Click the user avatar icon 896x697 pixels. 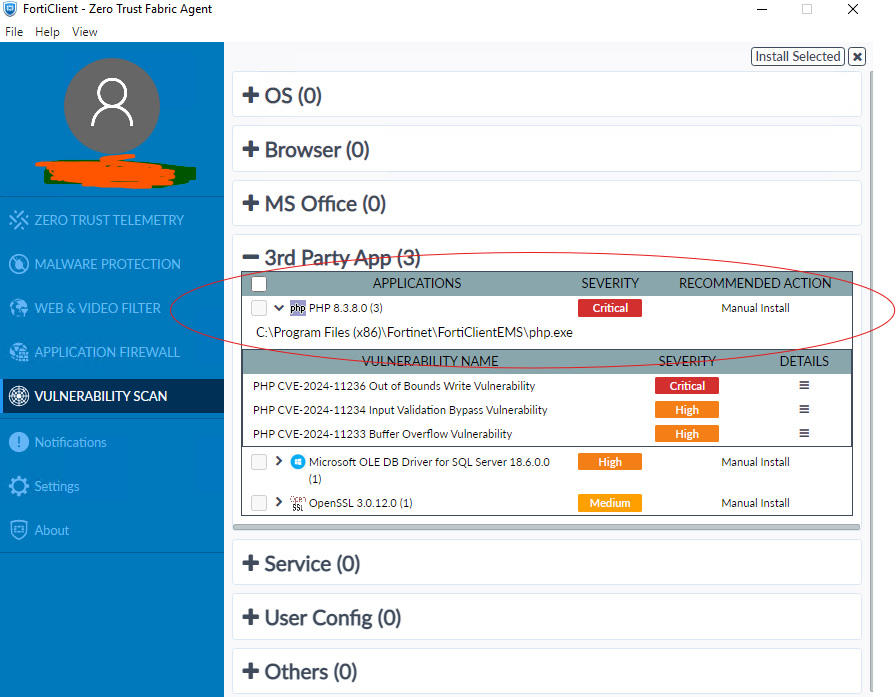click(112, 106)
